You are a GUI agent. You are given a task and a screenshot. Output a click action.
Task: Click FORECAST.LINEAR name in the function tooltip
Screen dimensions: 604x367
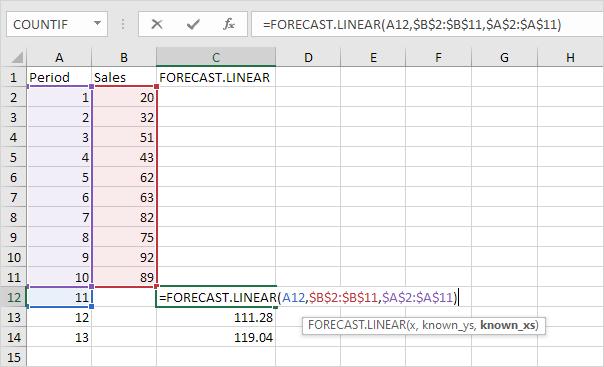(357, 325)
